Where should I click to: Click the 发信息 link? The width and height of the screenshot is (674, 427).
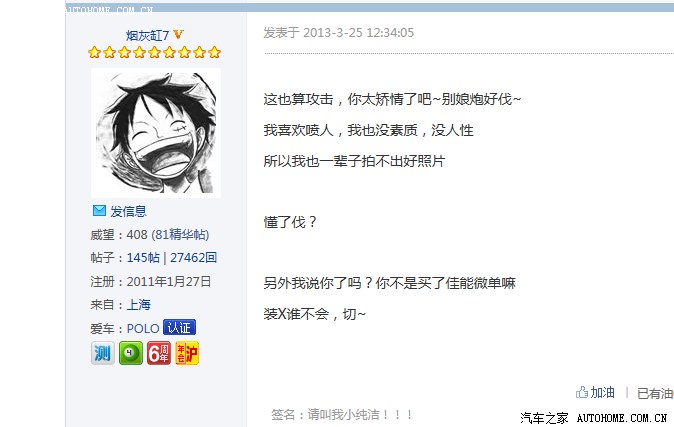(129, 211)
